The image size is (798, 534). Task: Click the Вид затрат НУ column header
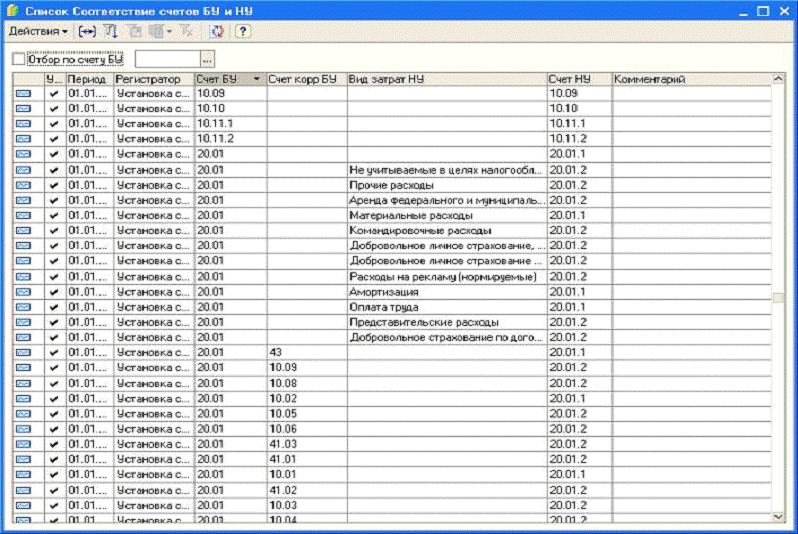coord(445,79)
